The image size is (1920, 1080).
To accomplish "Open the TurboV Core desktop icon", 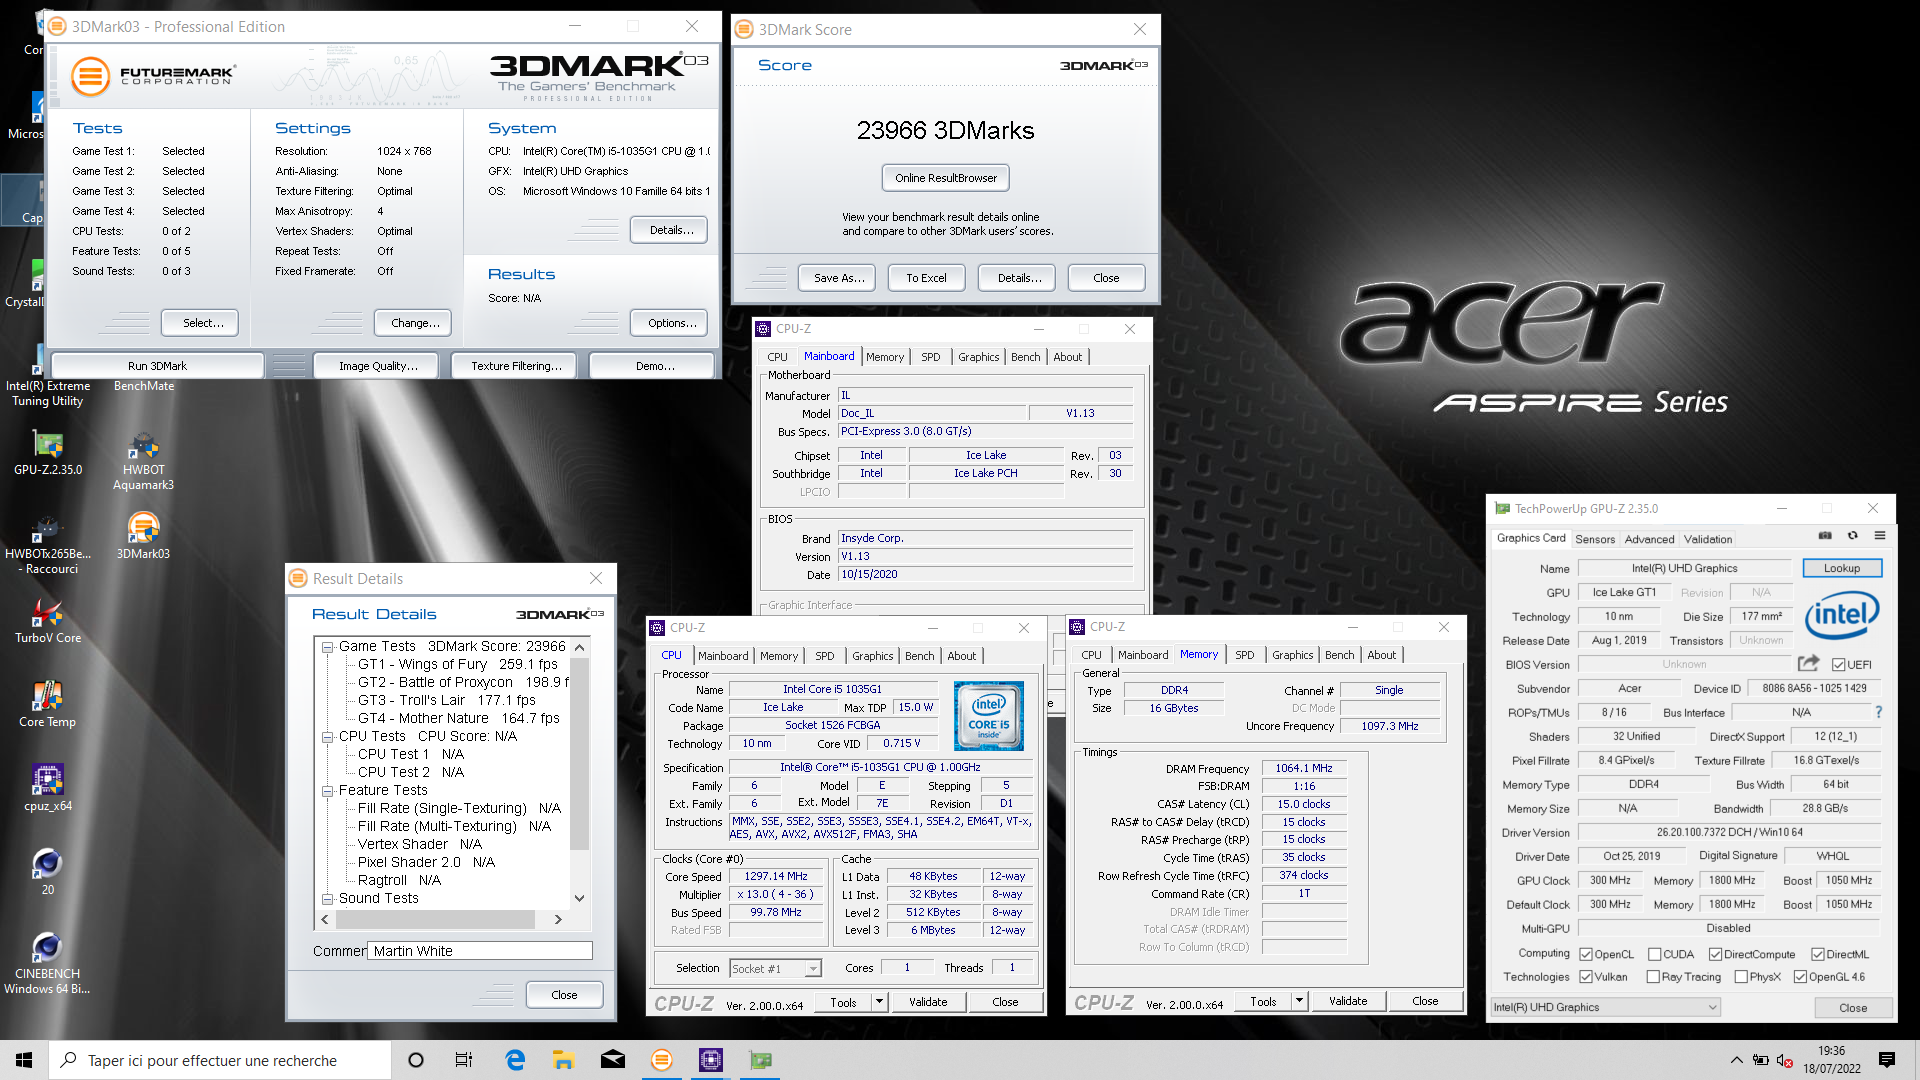I will pyautogui.click(x=48, y=620).
